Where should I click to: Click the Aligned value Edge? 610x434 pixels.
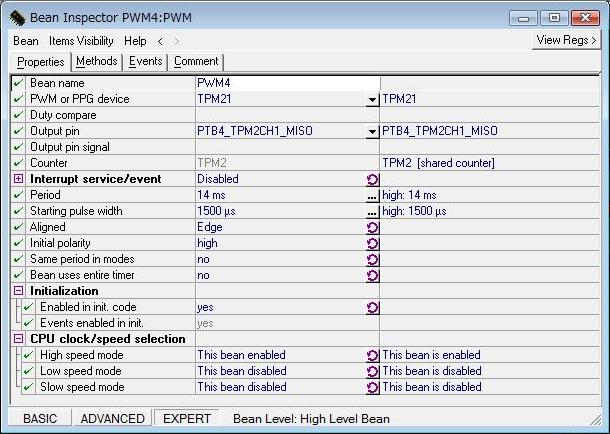coord(210,227)
